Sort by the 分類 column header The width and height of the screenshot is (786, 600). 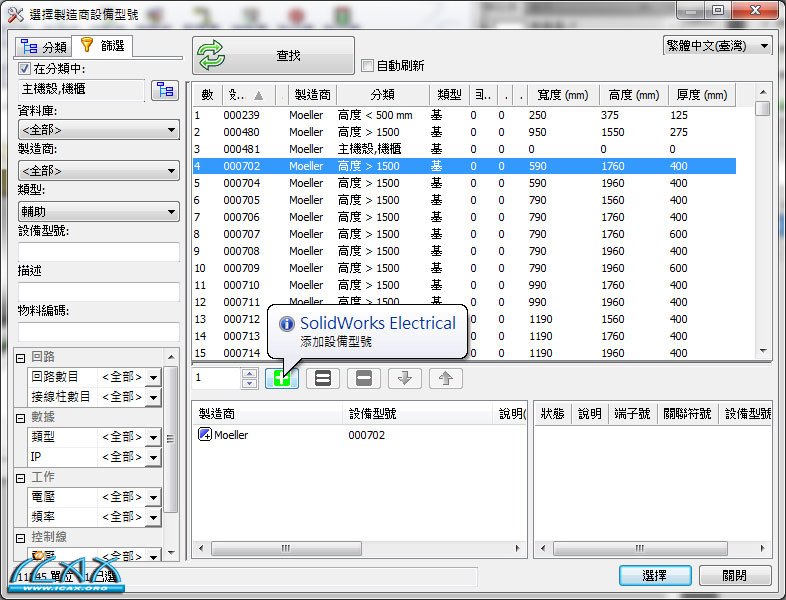click(x=383, y=95)
